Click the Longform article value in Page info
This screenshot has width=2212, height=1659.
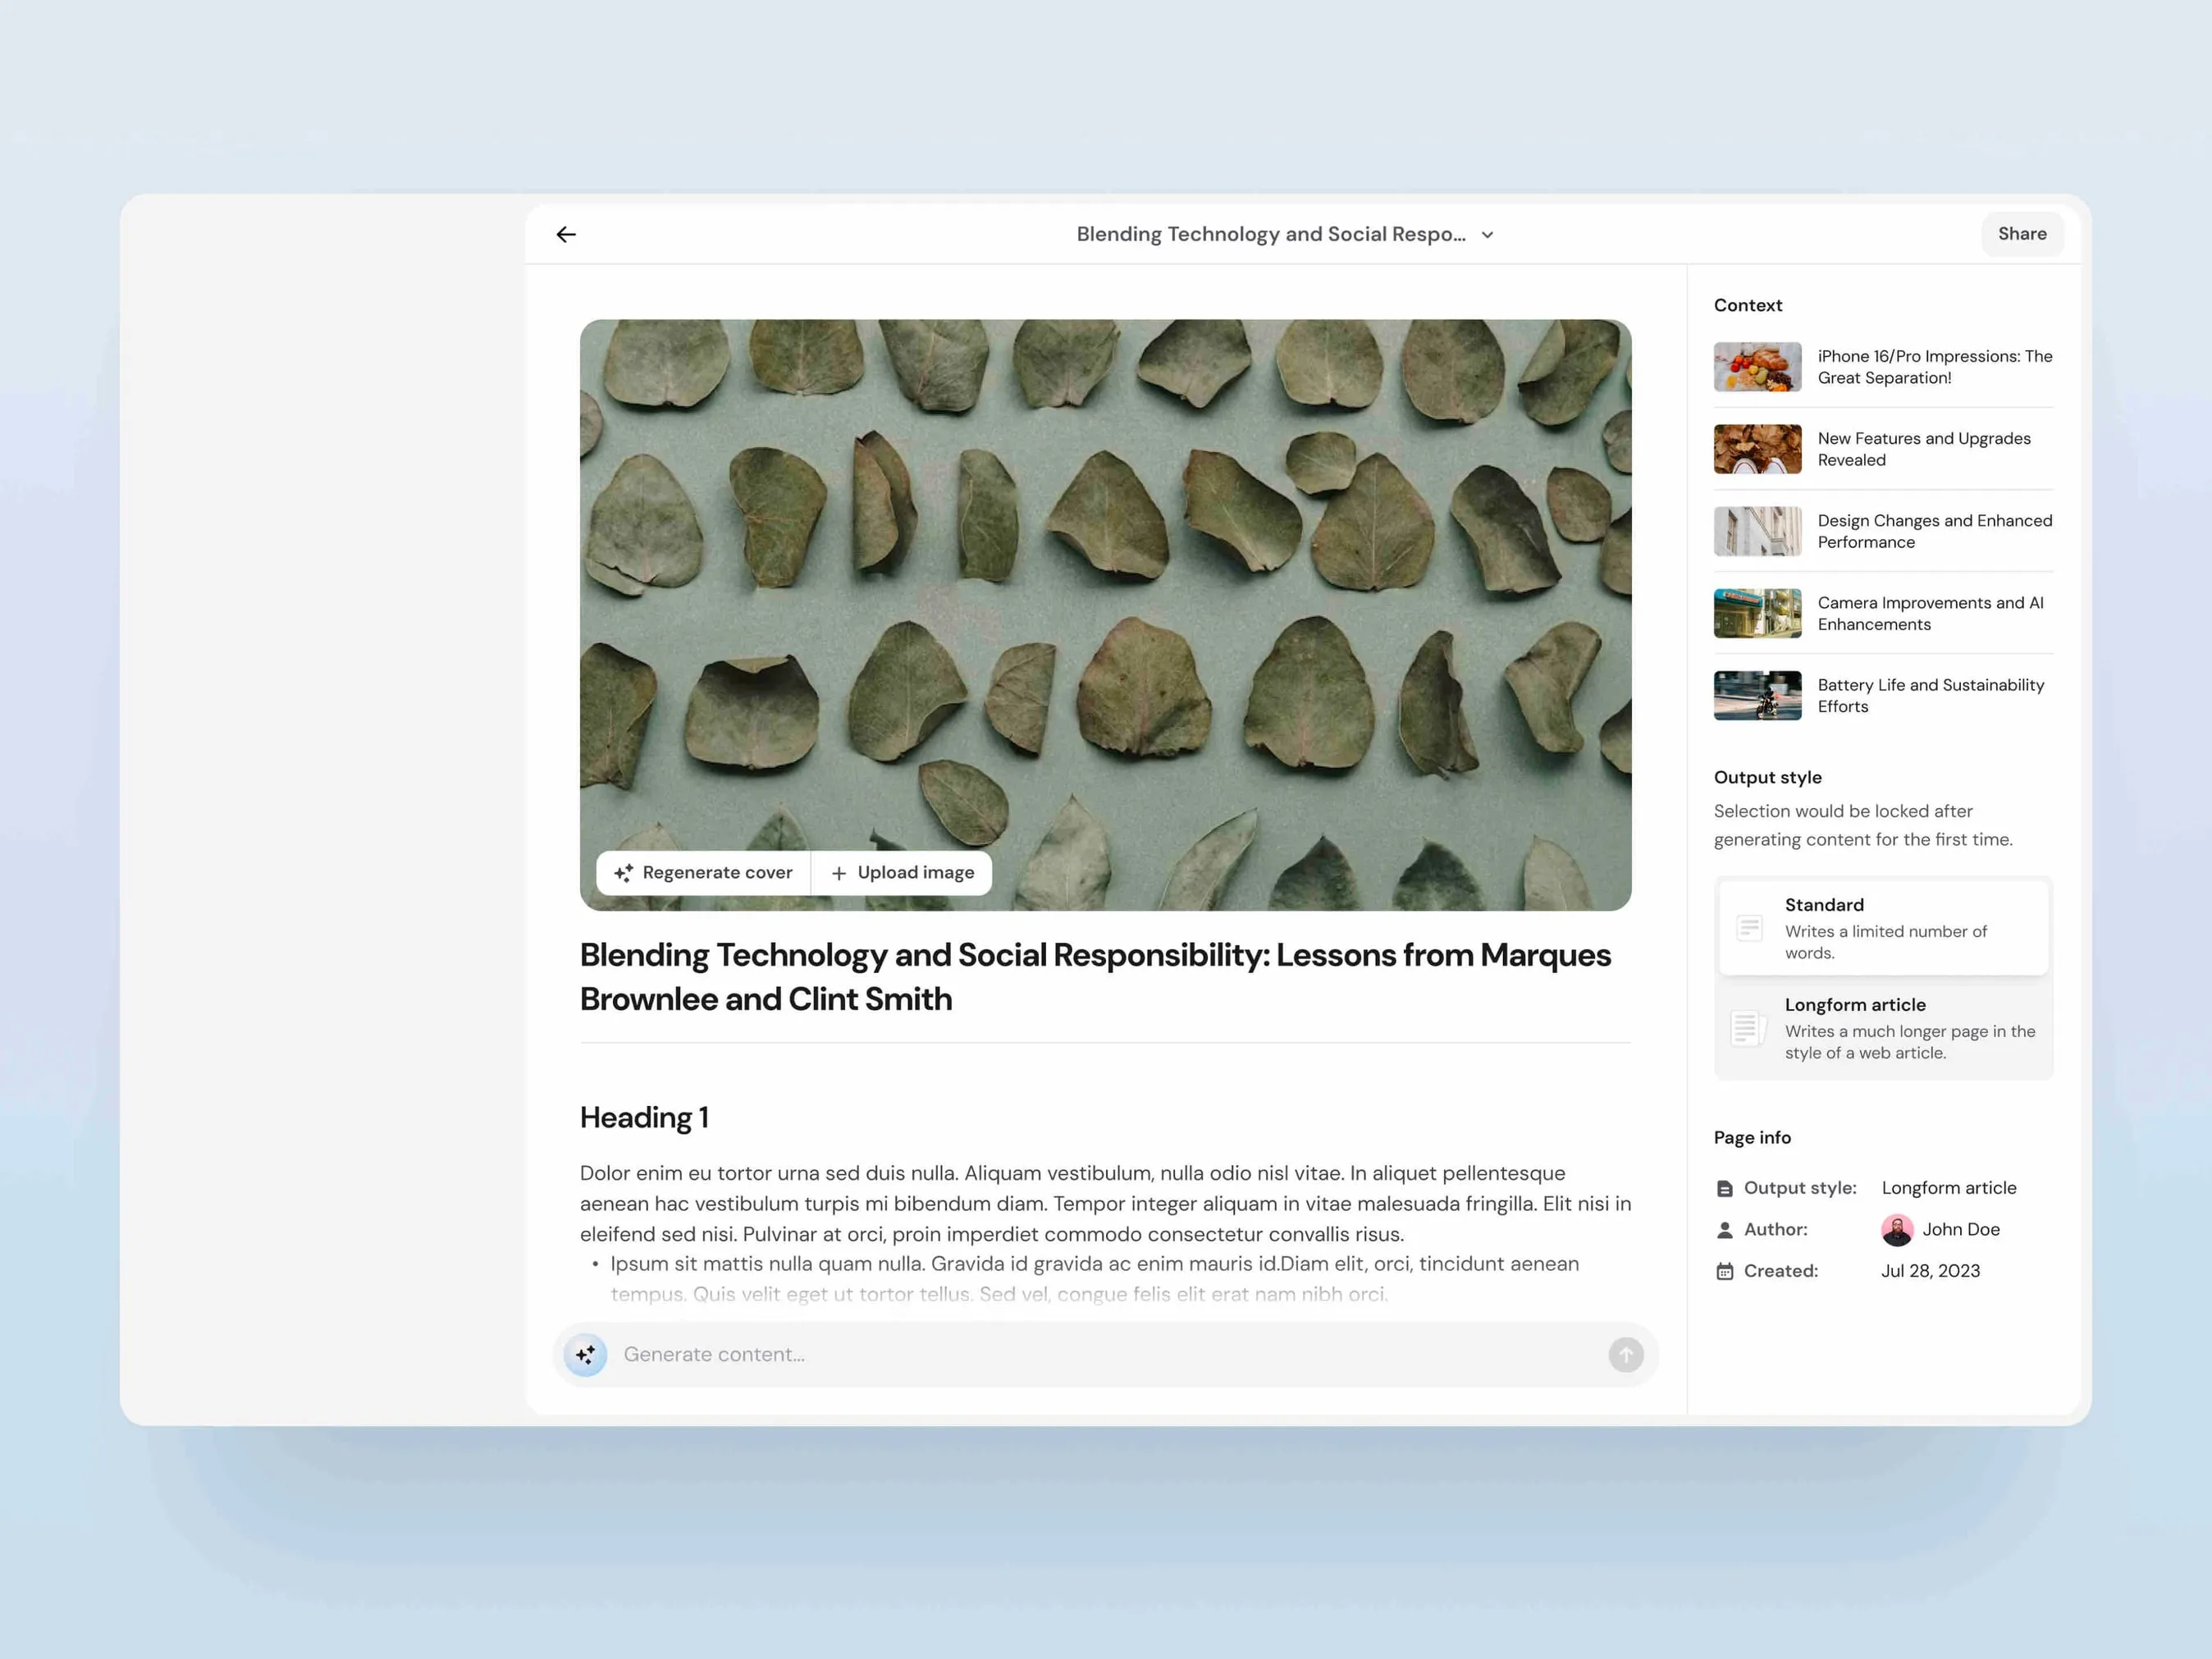coord(1949,1188)
